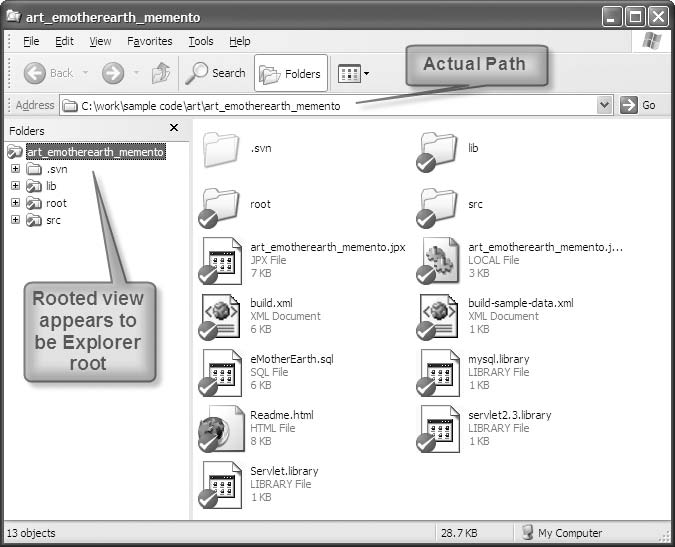Expand the lib folder tree node
Screen dimensions: 675x547
coord(15,186)
